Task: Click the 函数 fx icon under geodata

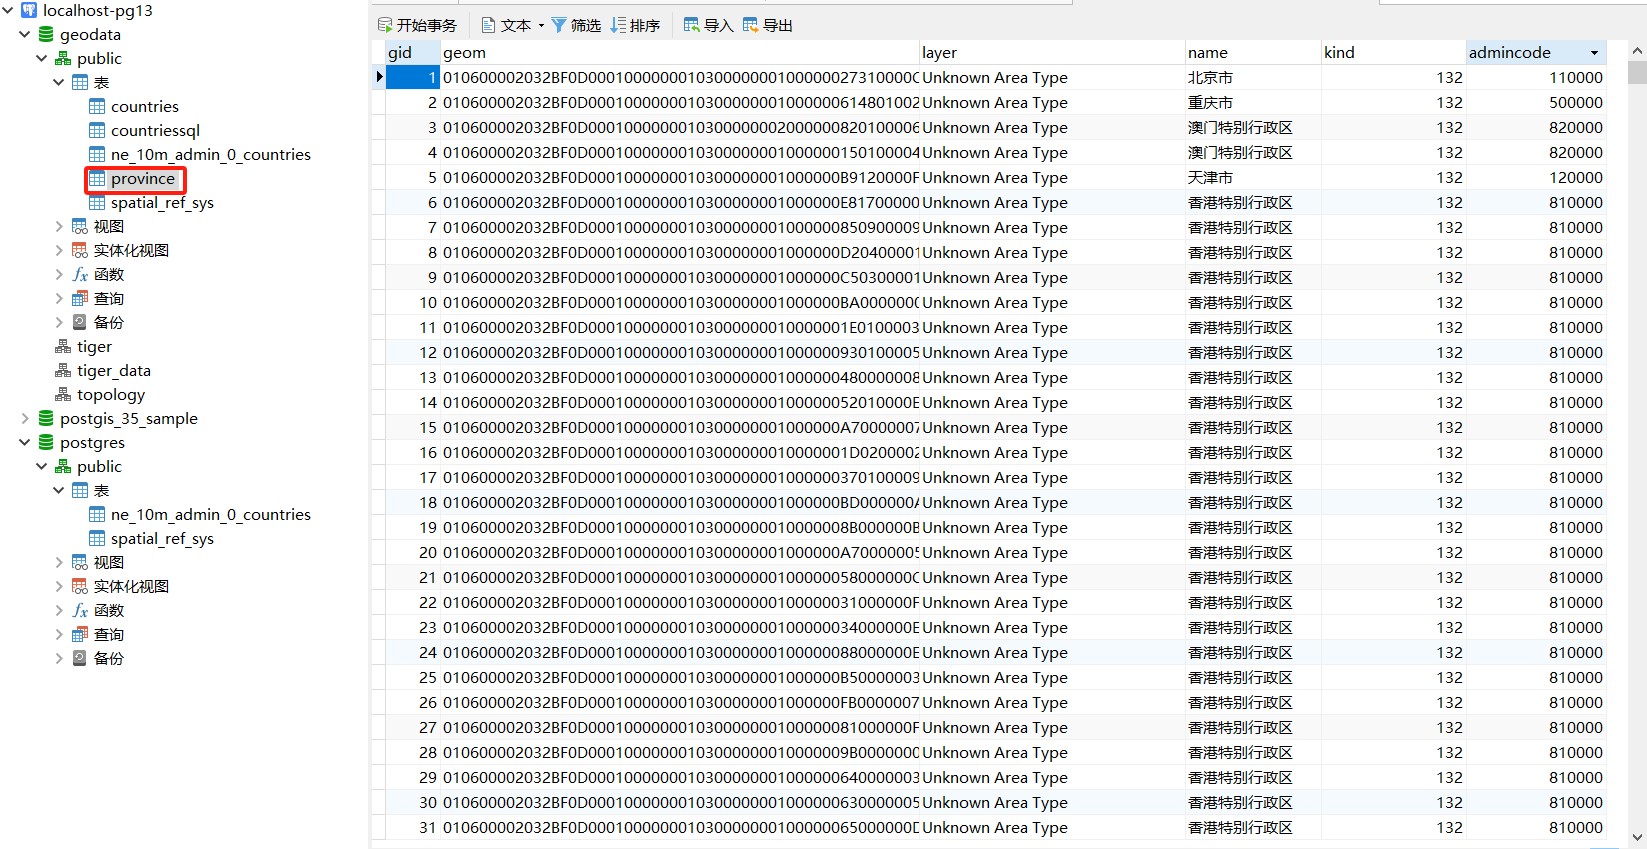Action: pos(80,274)
